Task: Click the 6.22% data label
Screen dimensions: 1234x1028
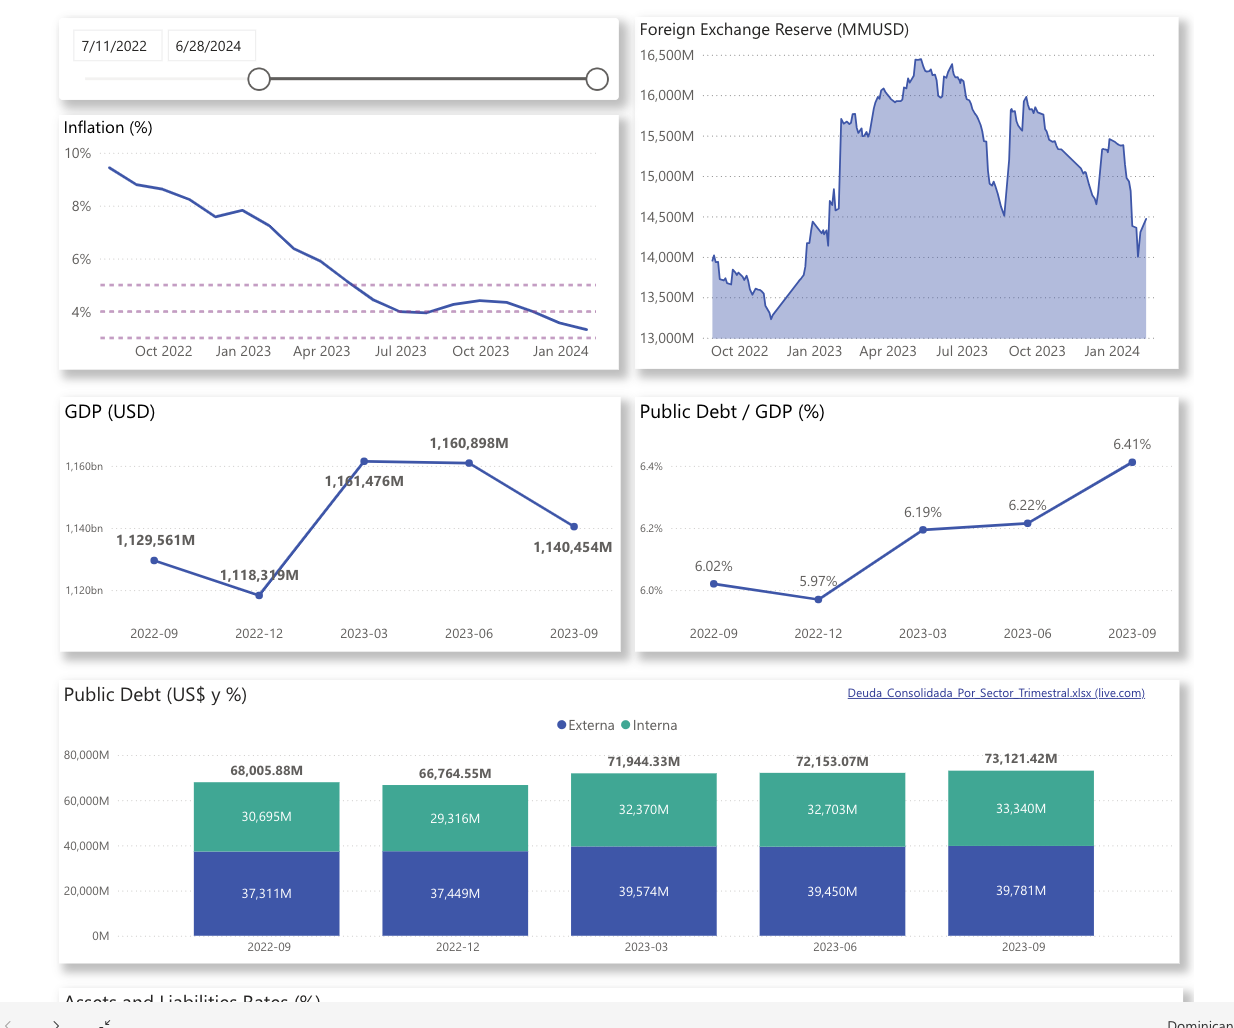Action: [1027, 505]
